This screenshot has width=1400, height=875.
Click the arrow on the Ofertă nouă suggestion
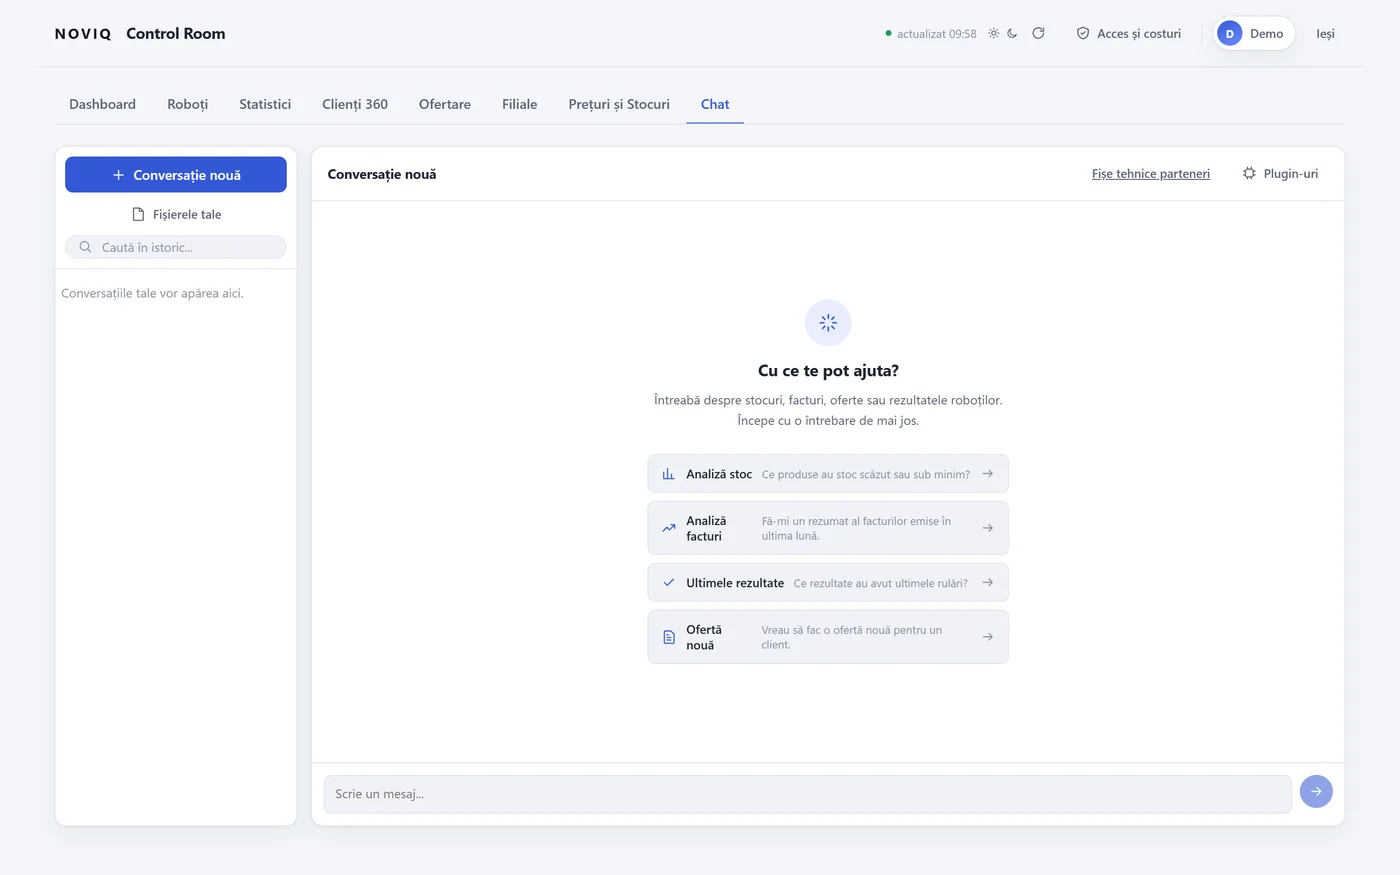(x=988, y=637)
